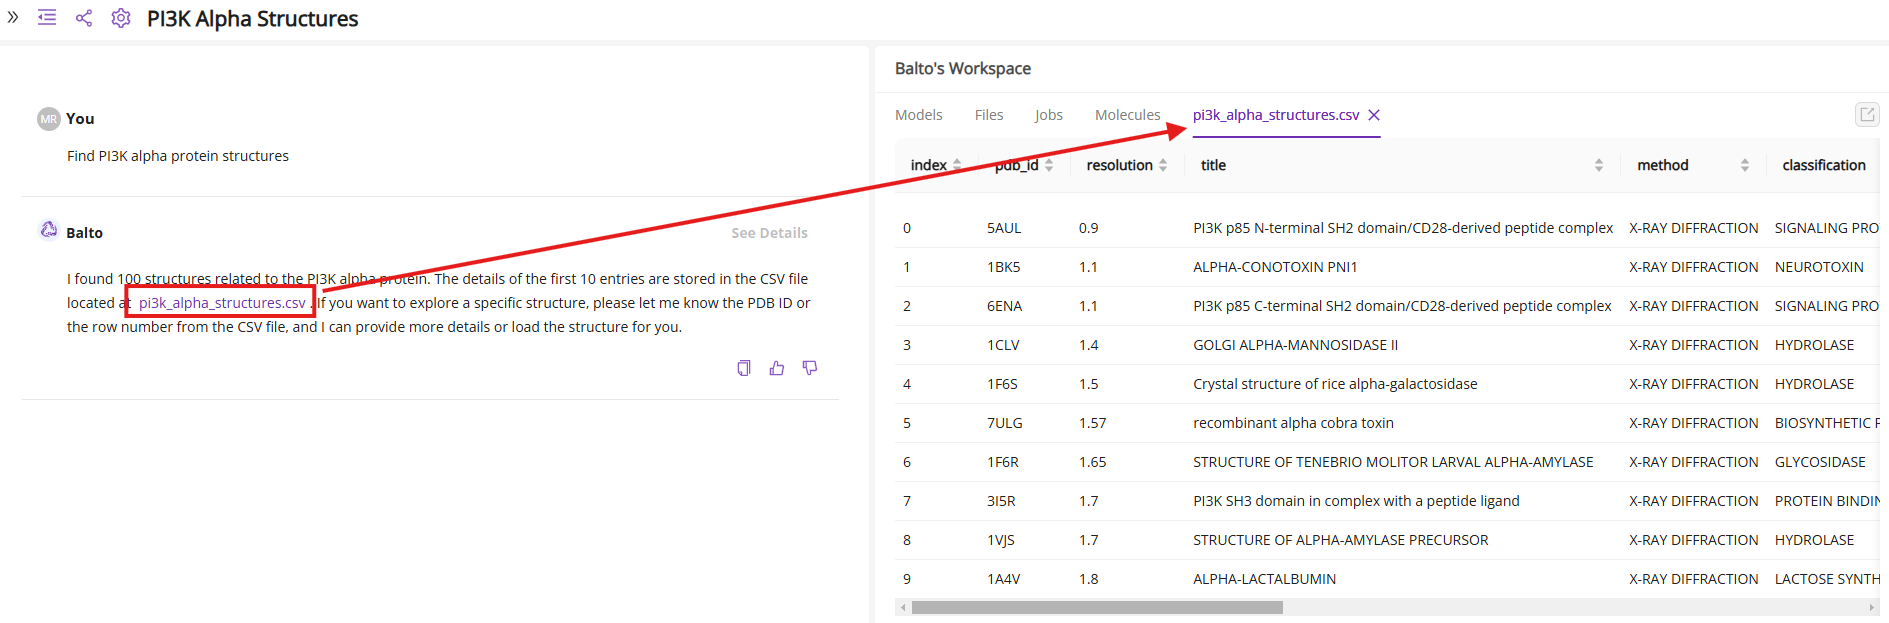Open the chat list menu icon
The width and height of the screenshot is (1889, 623).
(x=47, y=18)
